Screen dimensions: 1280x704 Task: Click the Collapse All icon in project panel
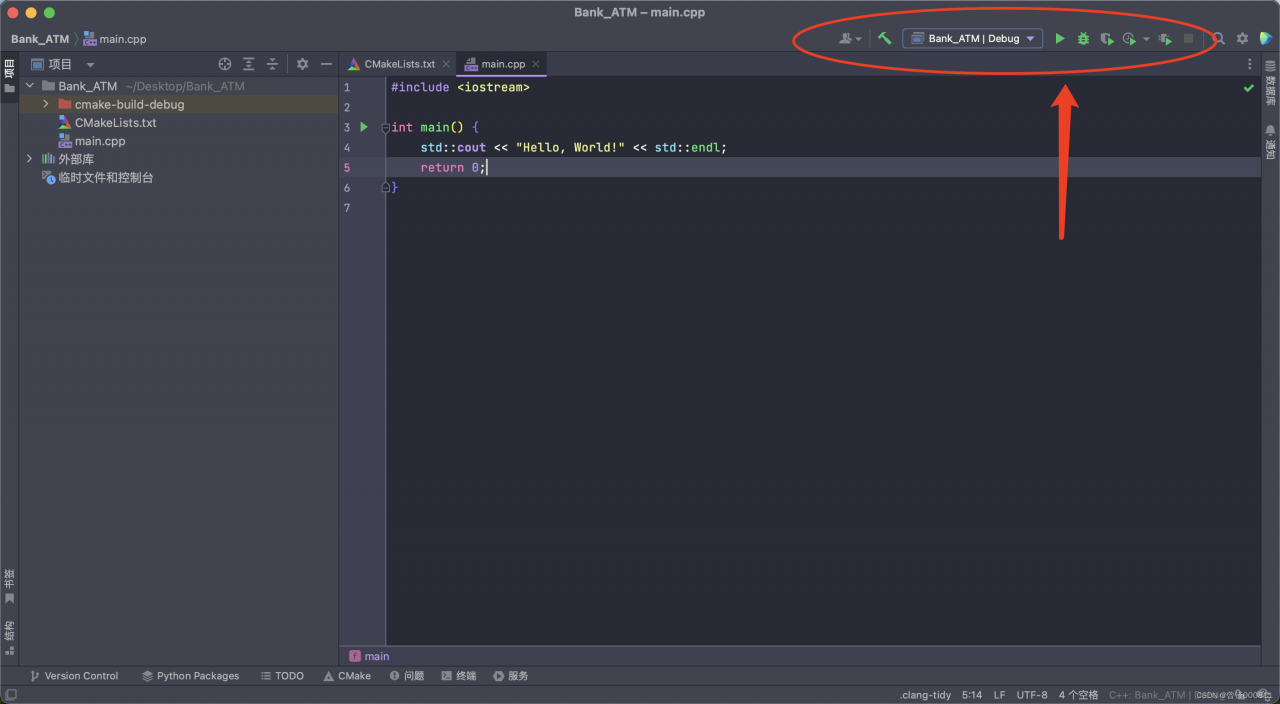272,64
